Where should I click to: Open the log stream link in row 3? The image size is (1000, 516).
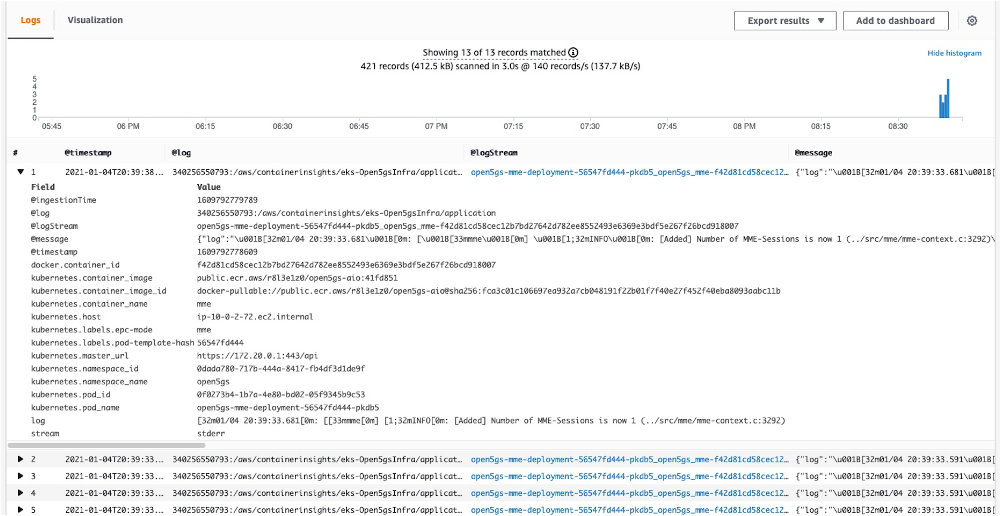click(x=626, y=476)
